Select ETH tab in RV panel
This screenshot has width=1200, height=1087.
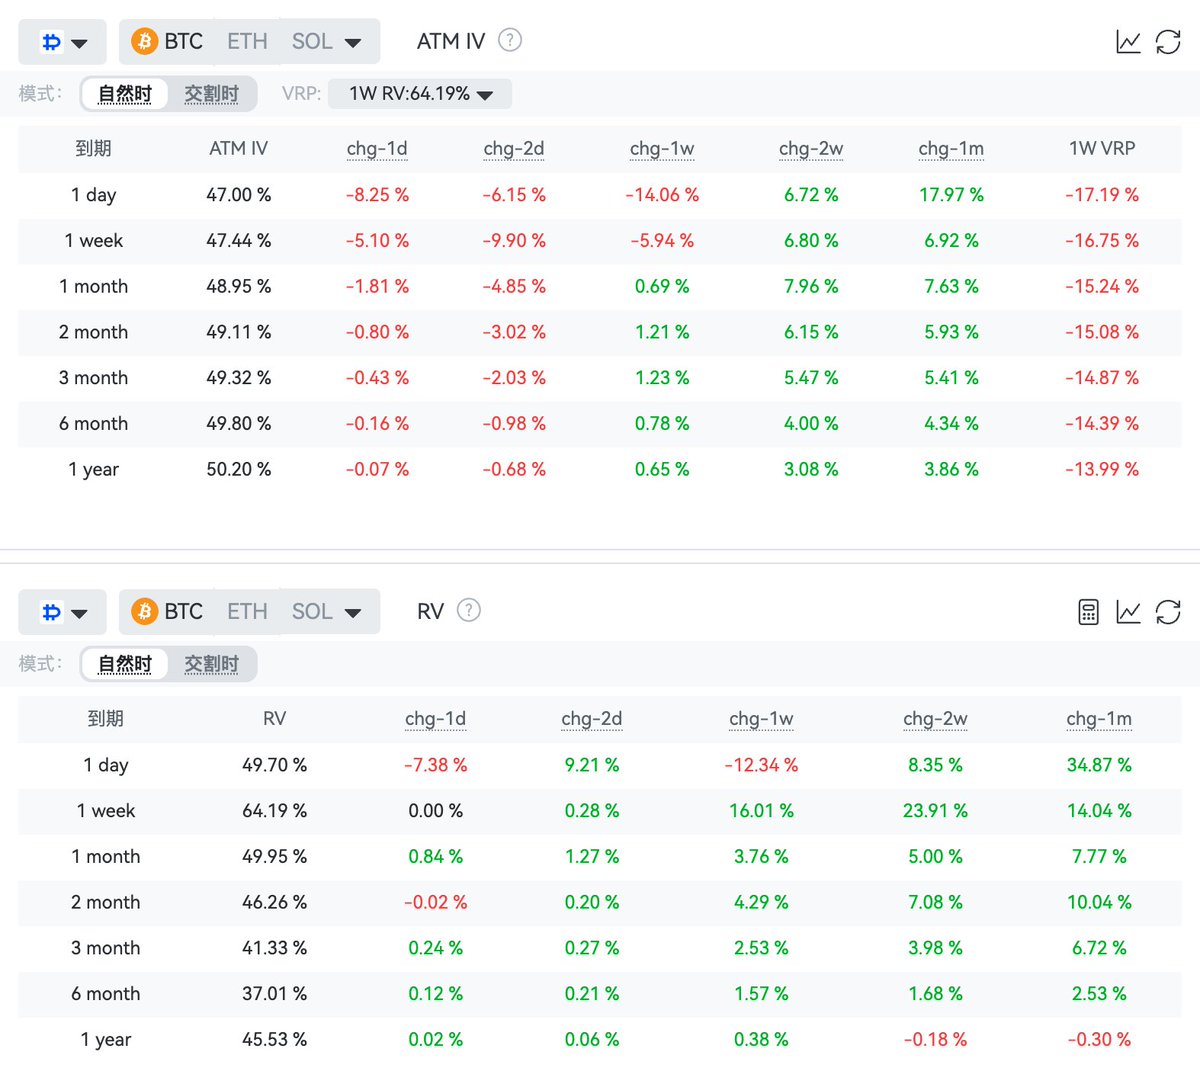click(247, 611)
